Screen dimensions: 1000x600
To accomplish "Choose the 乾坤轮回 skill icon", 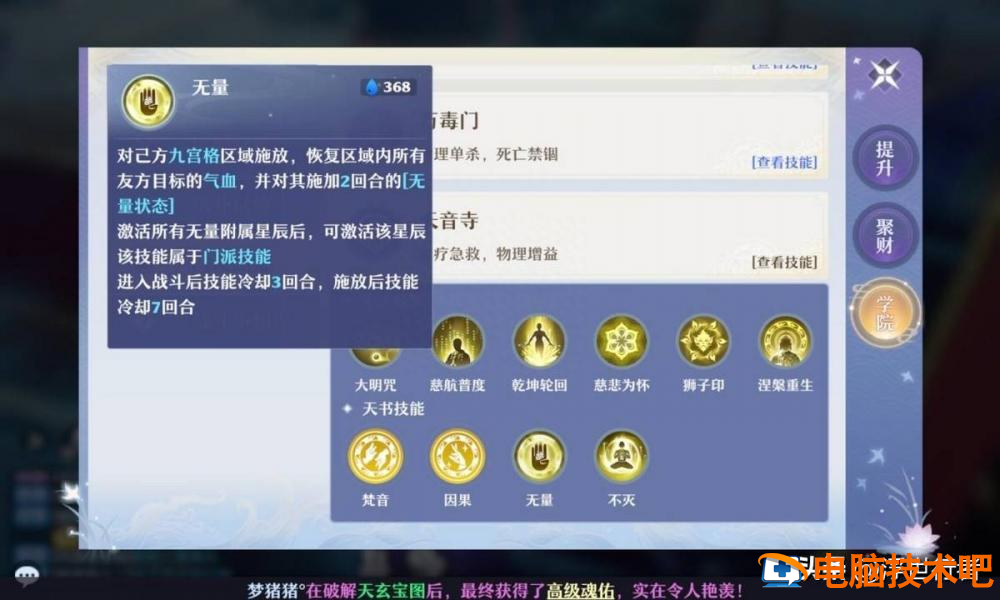I will 540,342.
